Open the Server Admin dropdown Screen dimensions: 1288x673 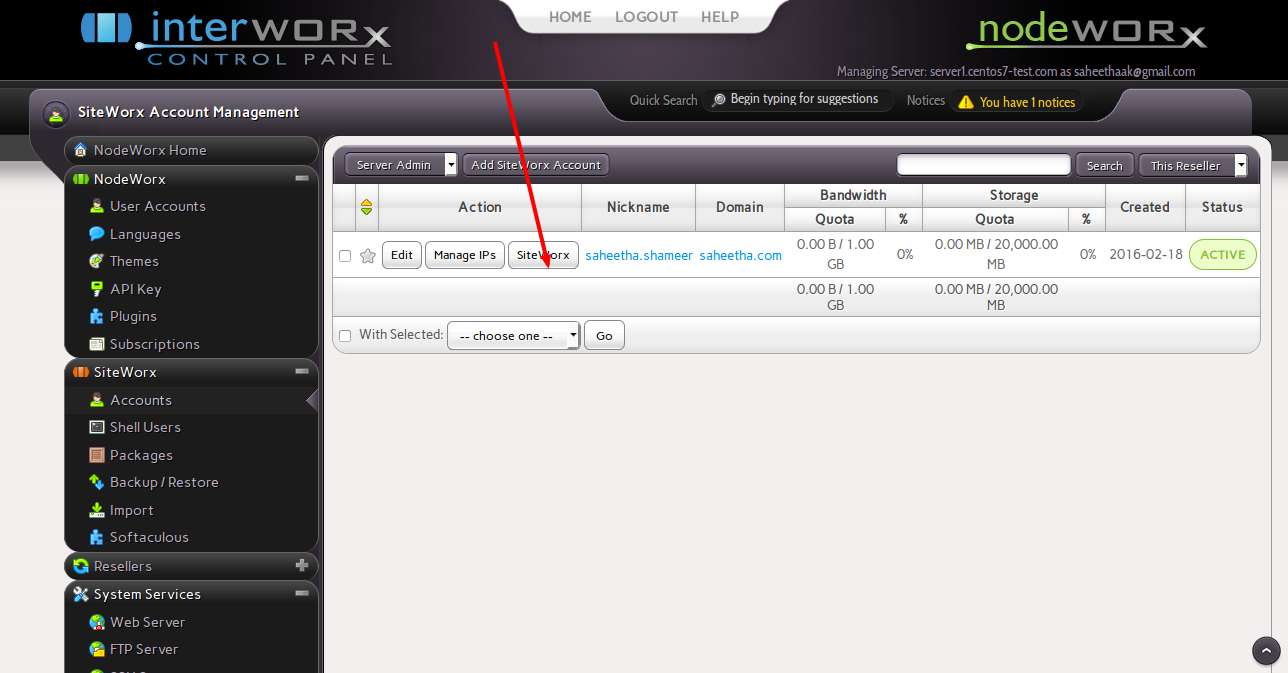[x=401, y=165]
